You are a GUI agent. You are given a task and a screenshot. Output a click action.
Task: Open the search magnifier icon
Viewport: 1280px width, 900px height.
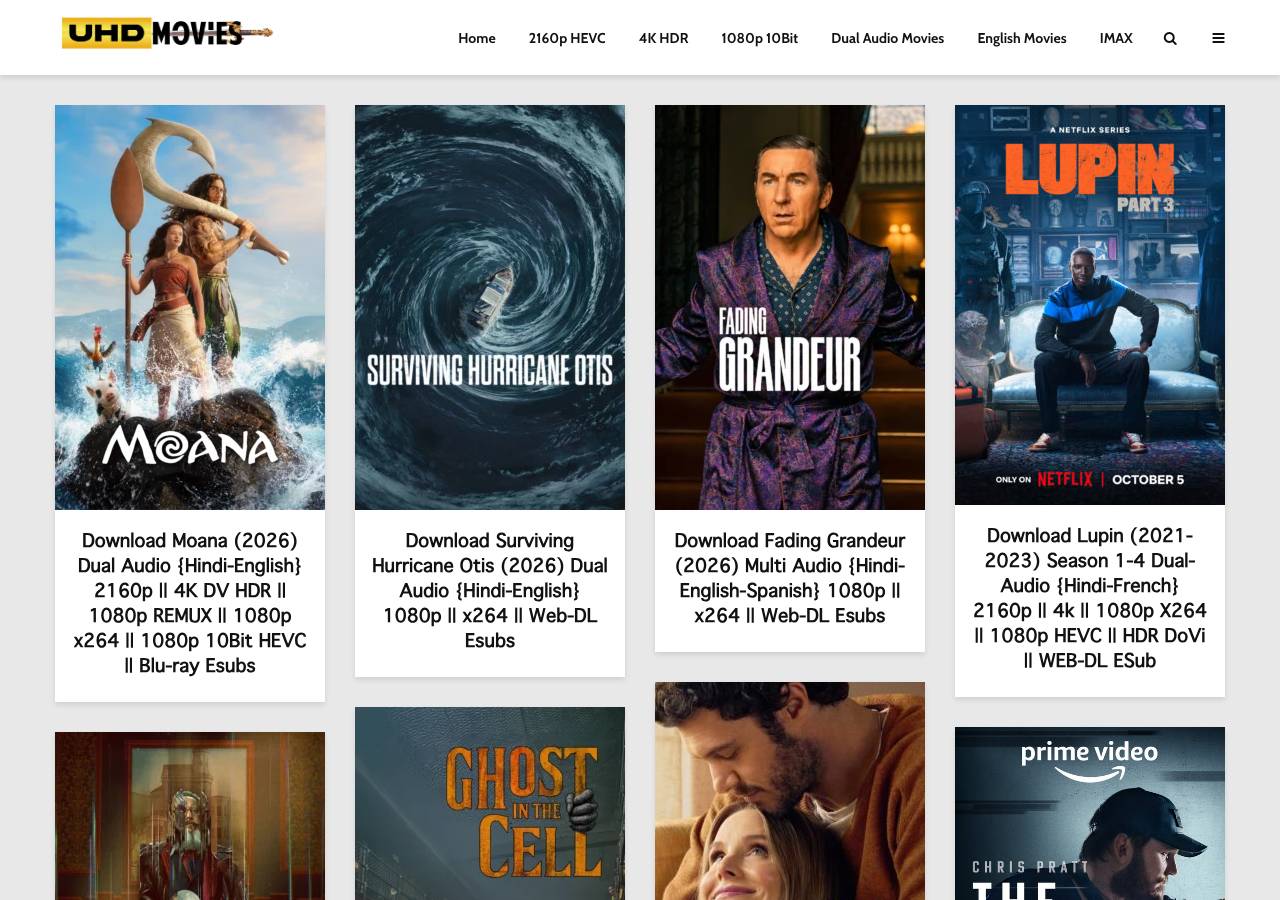tap(1170, 38)
